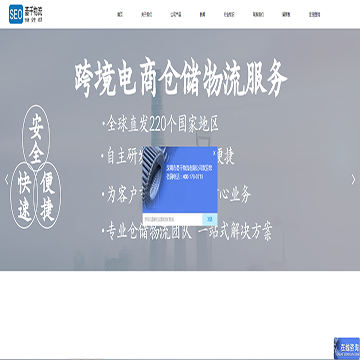Open the 在线咨询 floating consultation button

point(347,348)
